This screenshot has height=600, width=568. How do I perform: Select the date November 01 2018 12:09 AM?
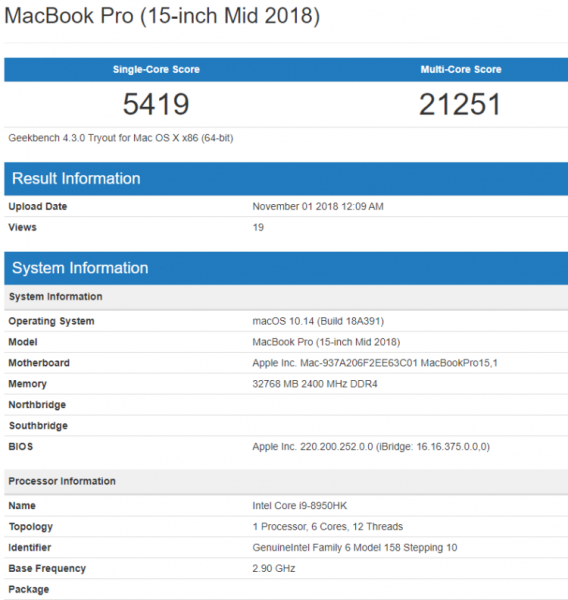tap(318, 206)
